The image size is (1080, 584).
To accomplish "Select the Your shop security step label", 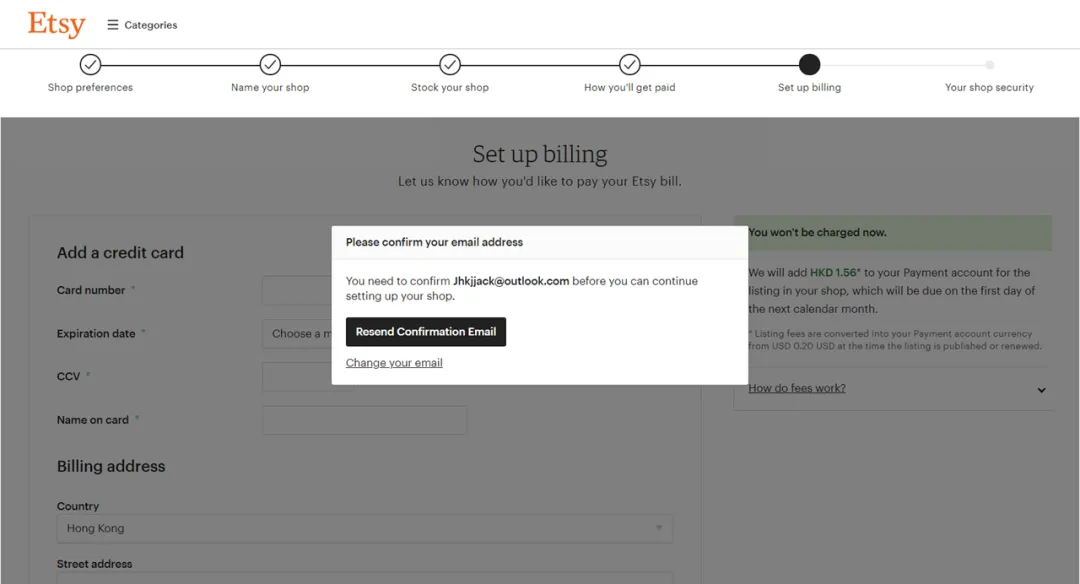I will (x=989, y=88).
